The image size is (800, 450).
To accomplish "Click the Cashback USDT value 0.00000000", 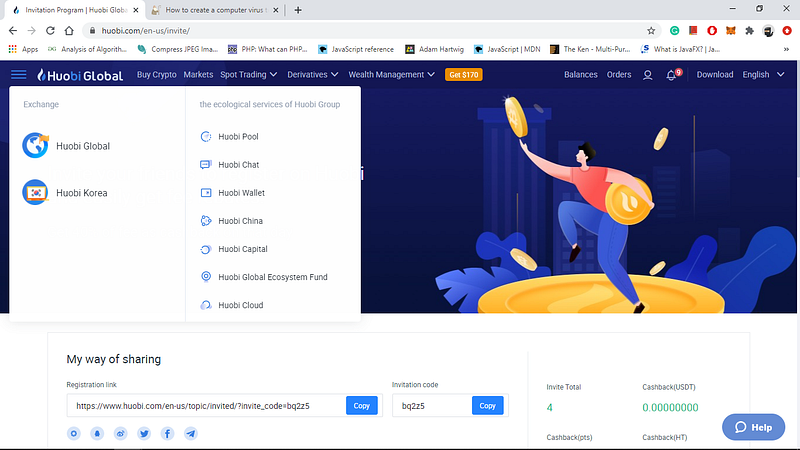I will click(x=670, y=407).
